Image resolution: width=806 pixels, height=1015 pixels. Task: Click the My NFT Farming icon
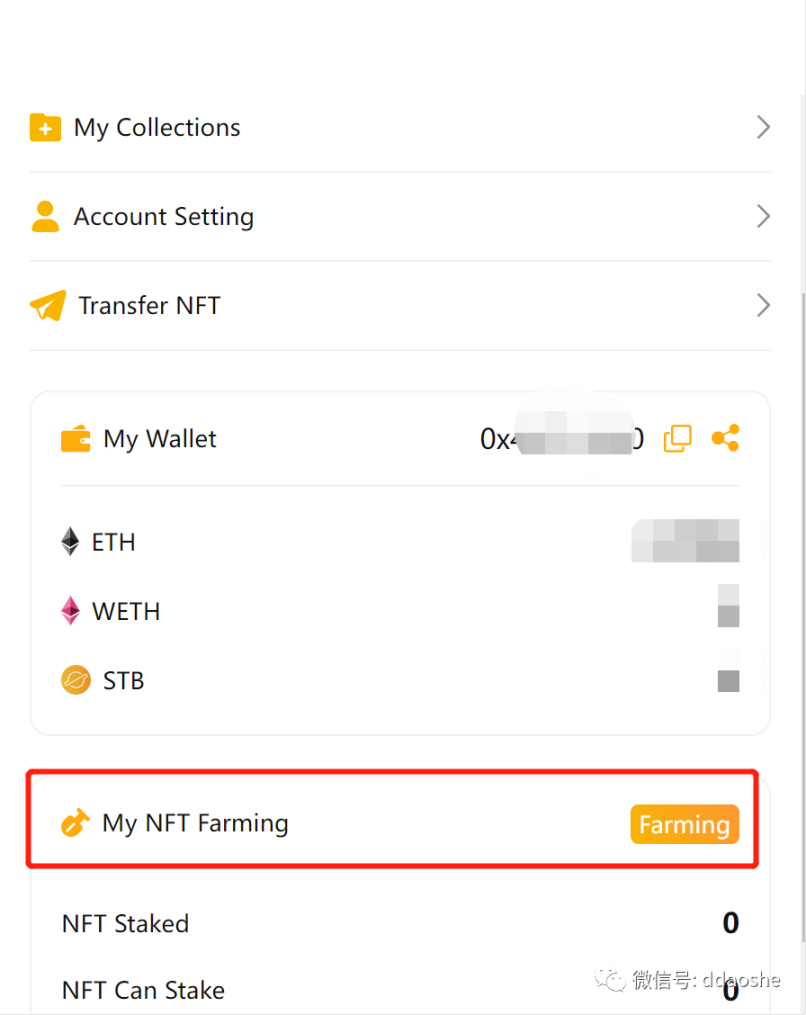75,824
